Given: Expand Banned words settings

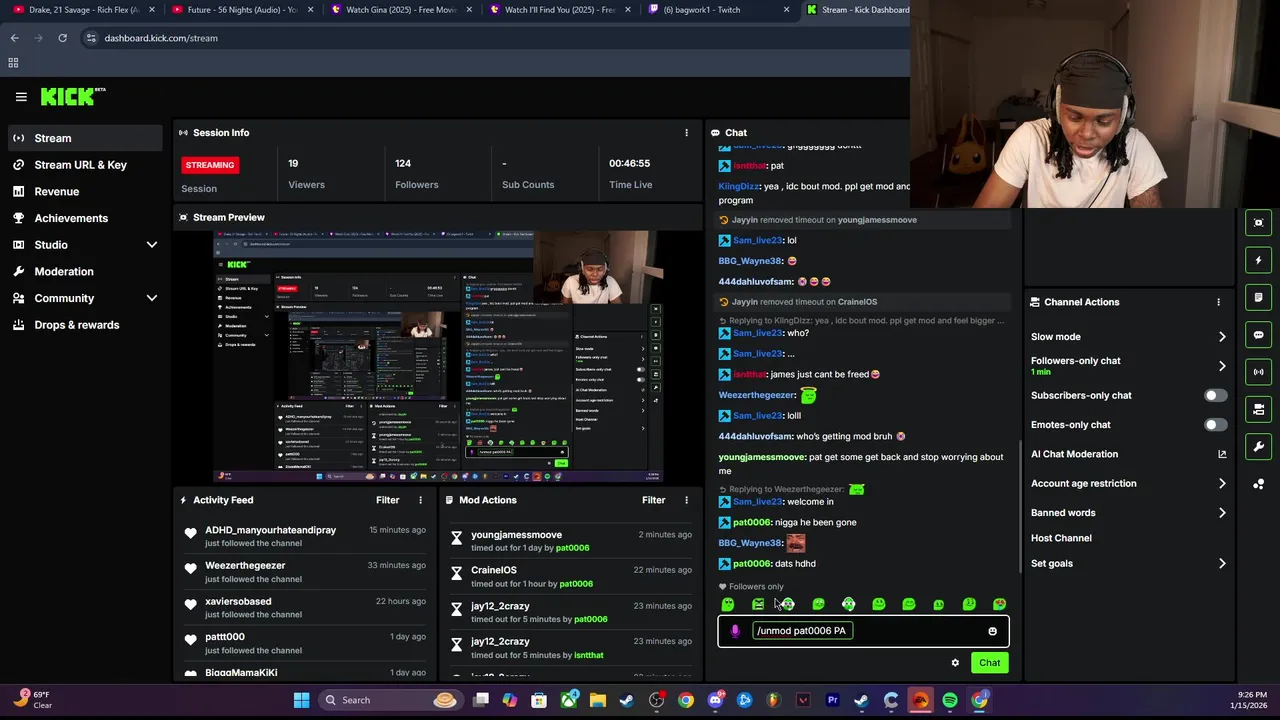Looking at the screenshot, I should [x=1222, y=513].
